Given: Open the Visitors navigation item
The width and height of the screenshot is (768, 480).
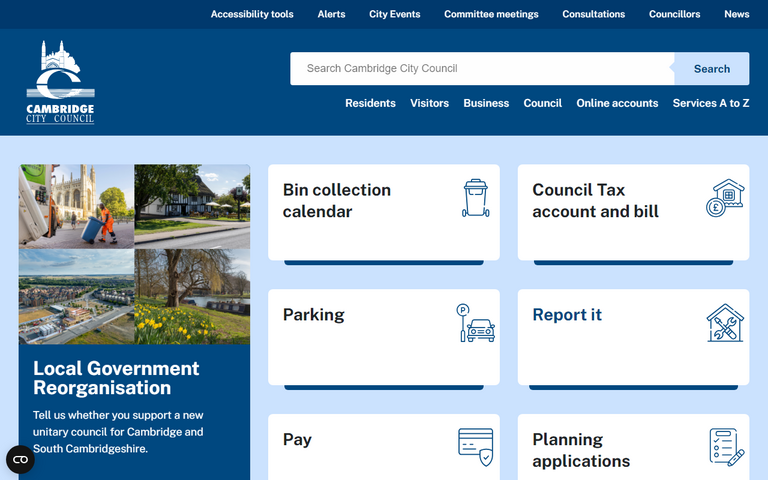Looking at the screenshot, I should tap(429, 103).
